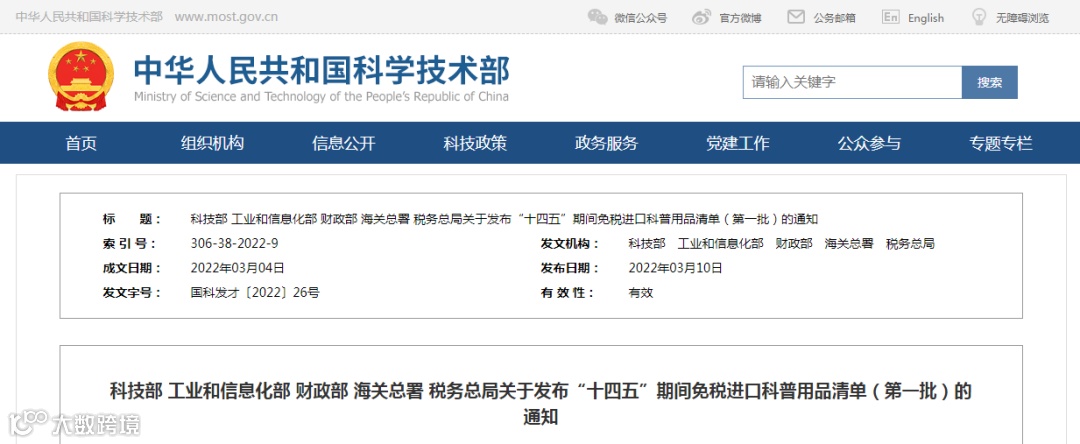The image size is (1080, 444).
Task: Click the envelope 公务邮箱 icon
Action: point(796,17)
